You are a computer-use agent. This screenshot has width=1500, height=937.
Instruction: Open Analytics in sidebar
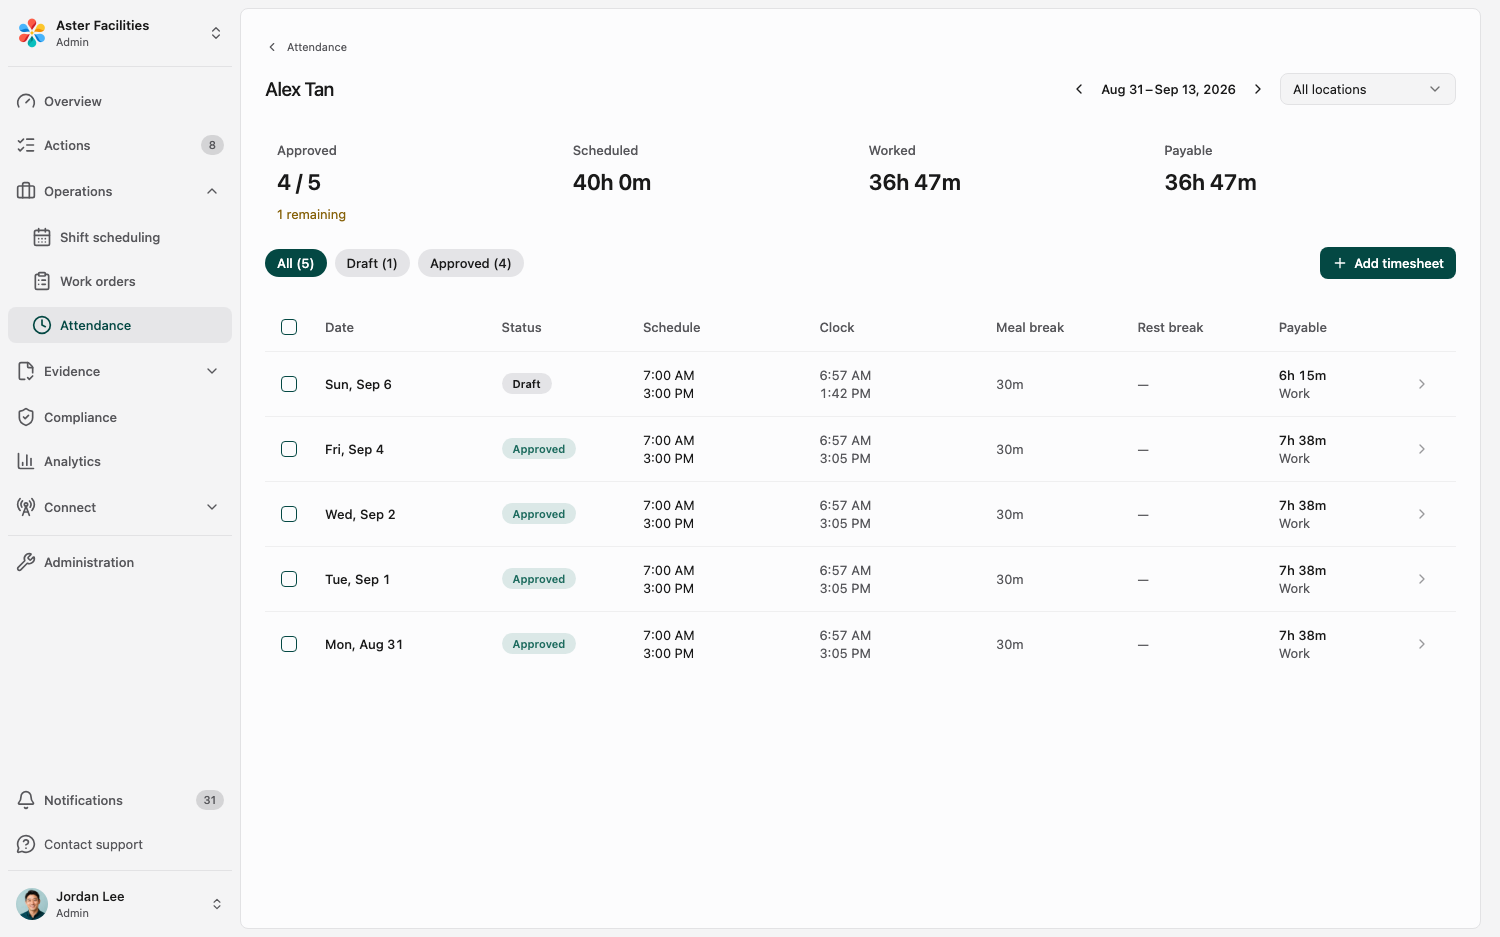(x=120, y=461)
